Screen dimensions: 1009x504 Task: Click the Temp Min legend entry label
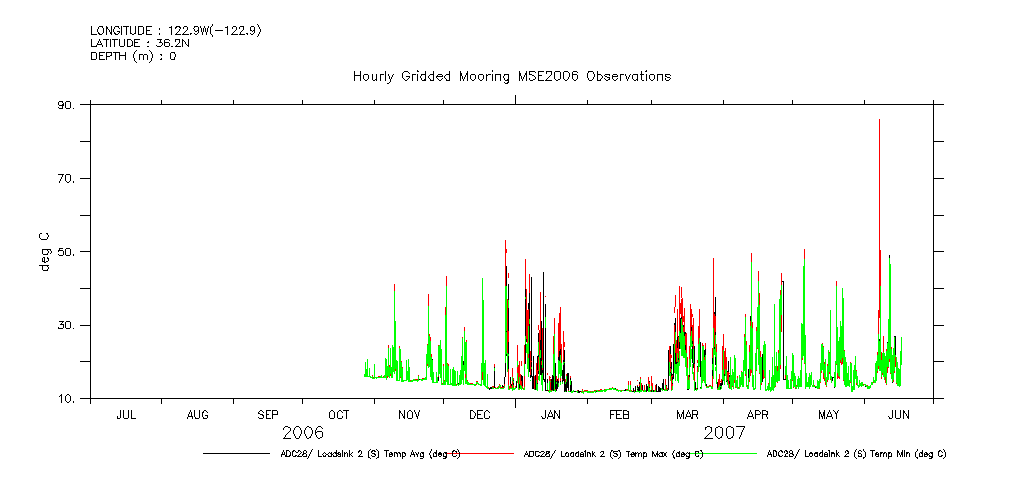tap(856, 454)
